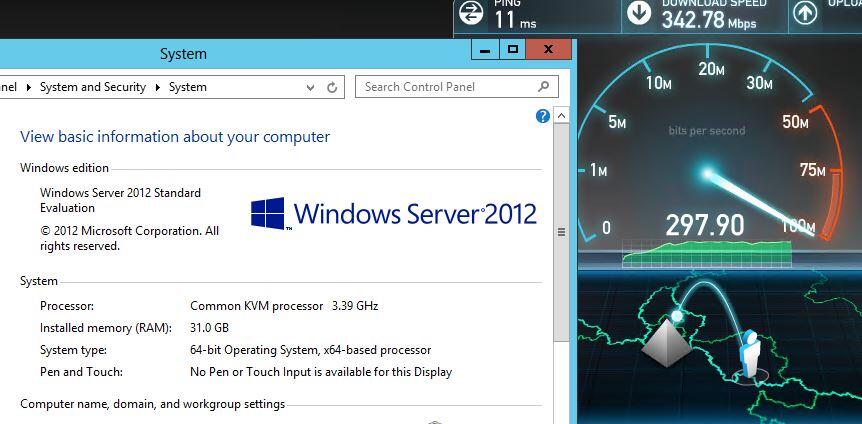Click the Installed memory (RAM) label
Image resolution: width=862 pixels, height=424 pixels.
[x=106, y=328]
